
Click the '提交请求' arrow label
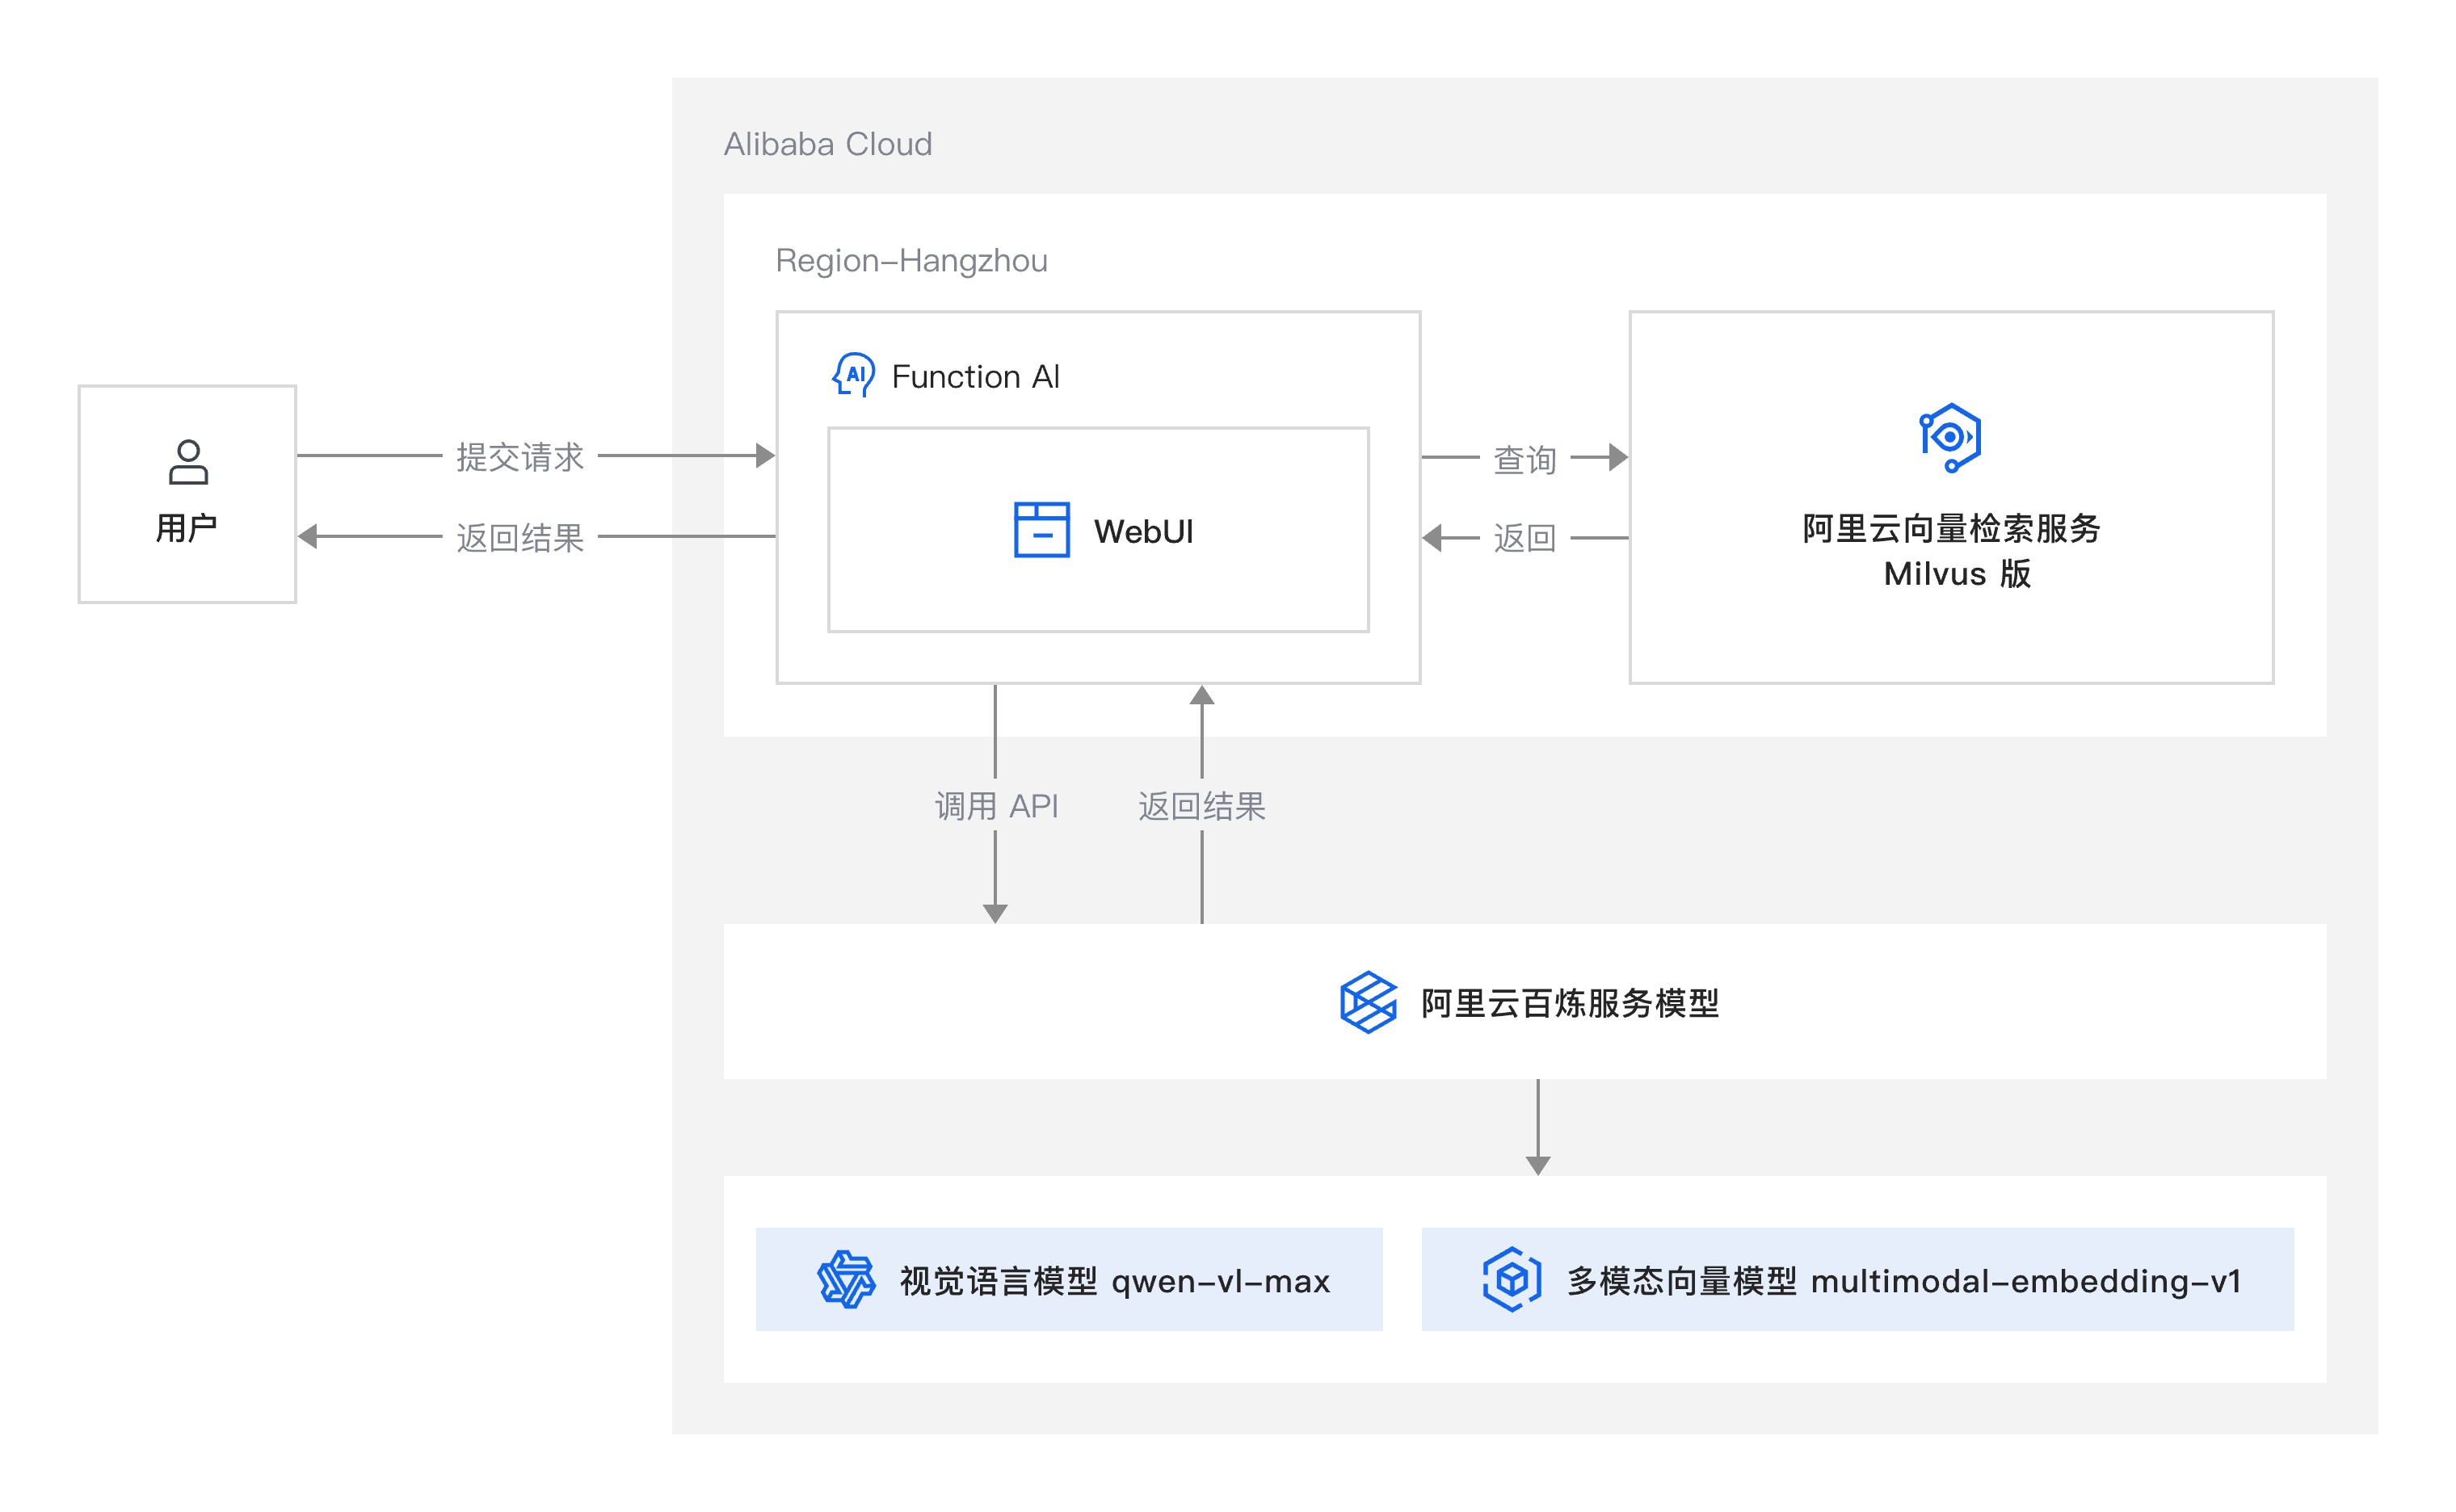point(520,457)
